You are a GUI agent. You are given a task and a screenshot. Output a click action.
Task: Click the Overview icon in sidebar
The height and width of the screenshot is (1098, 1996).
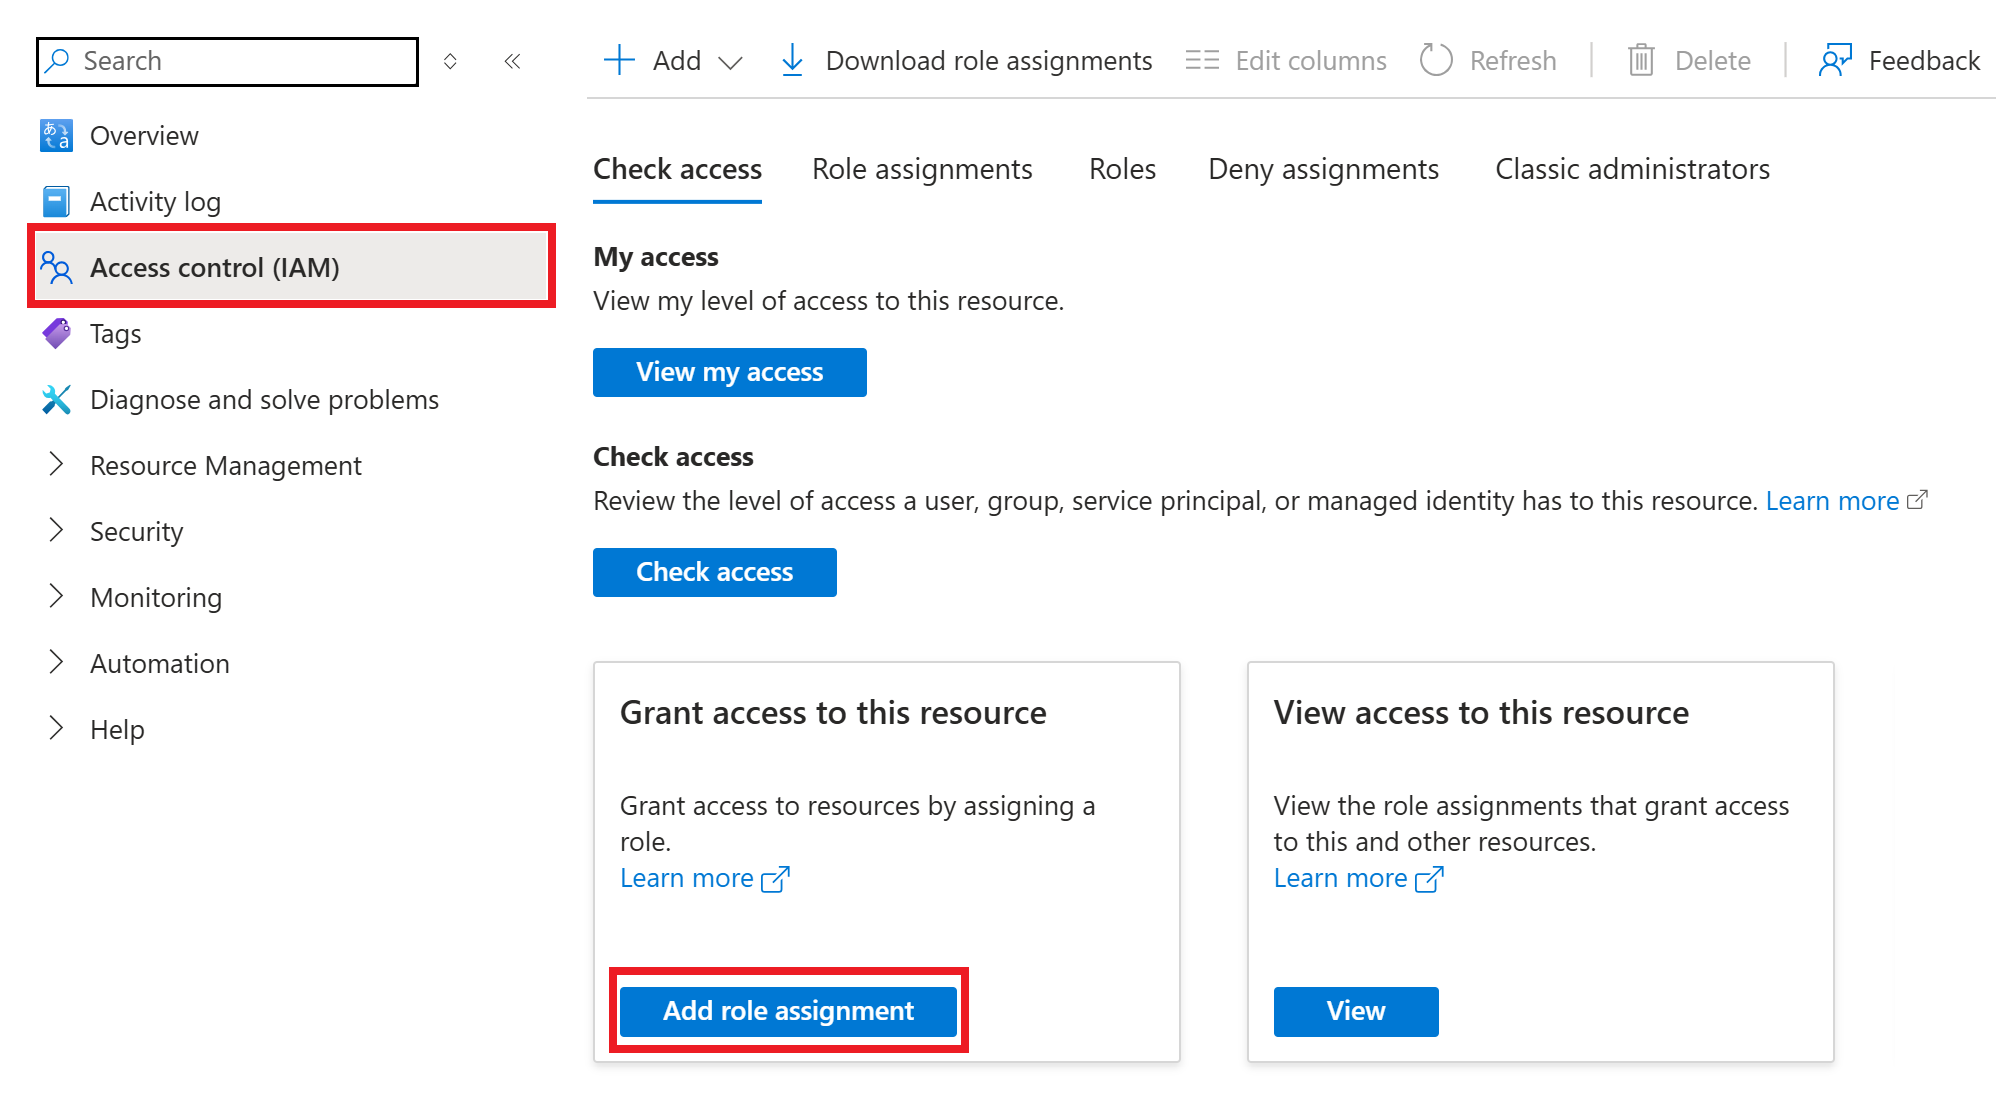(56, 135)
